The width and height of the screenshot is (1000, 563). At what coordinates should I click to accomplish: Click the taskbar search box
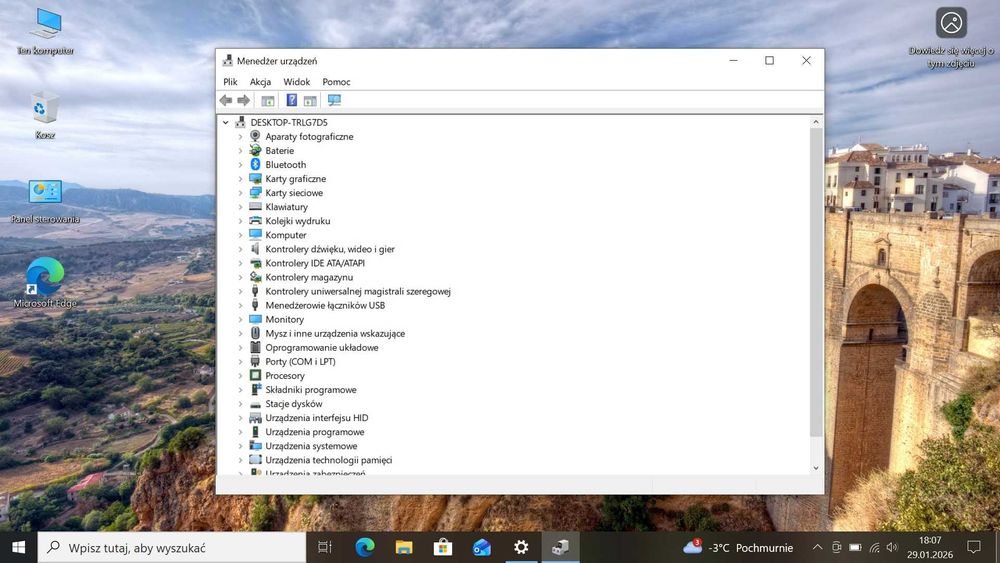(172, 547)
